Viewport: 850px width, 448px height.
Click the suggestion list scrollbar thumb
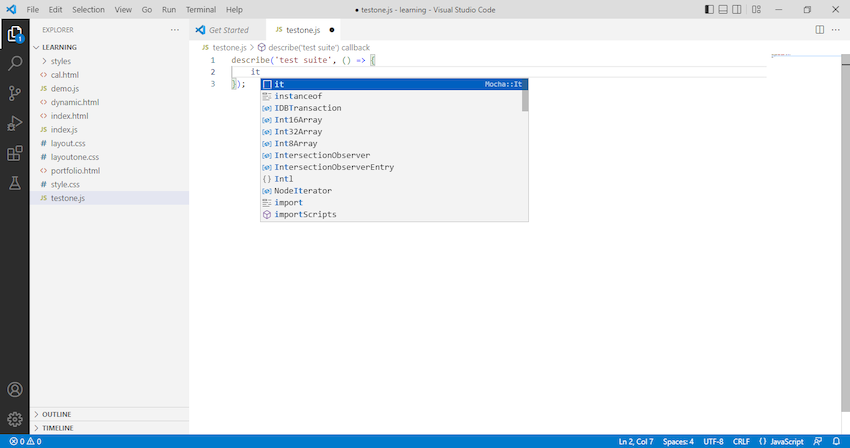(x=525, y=101)
